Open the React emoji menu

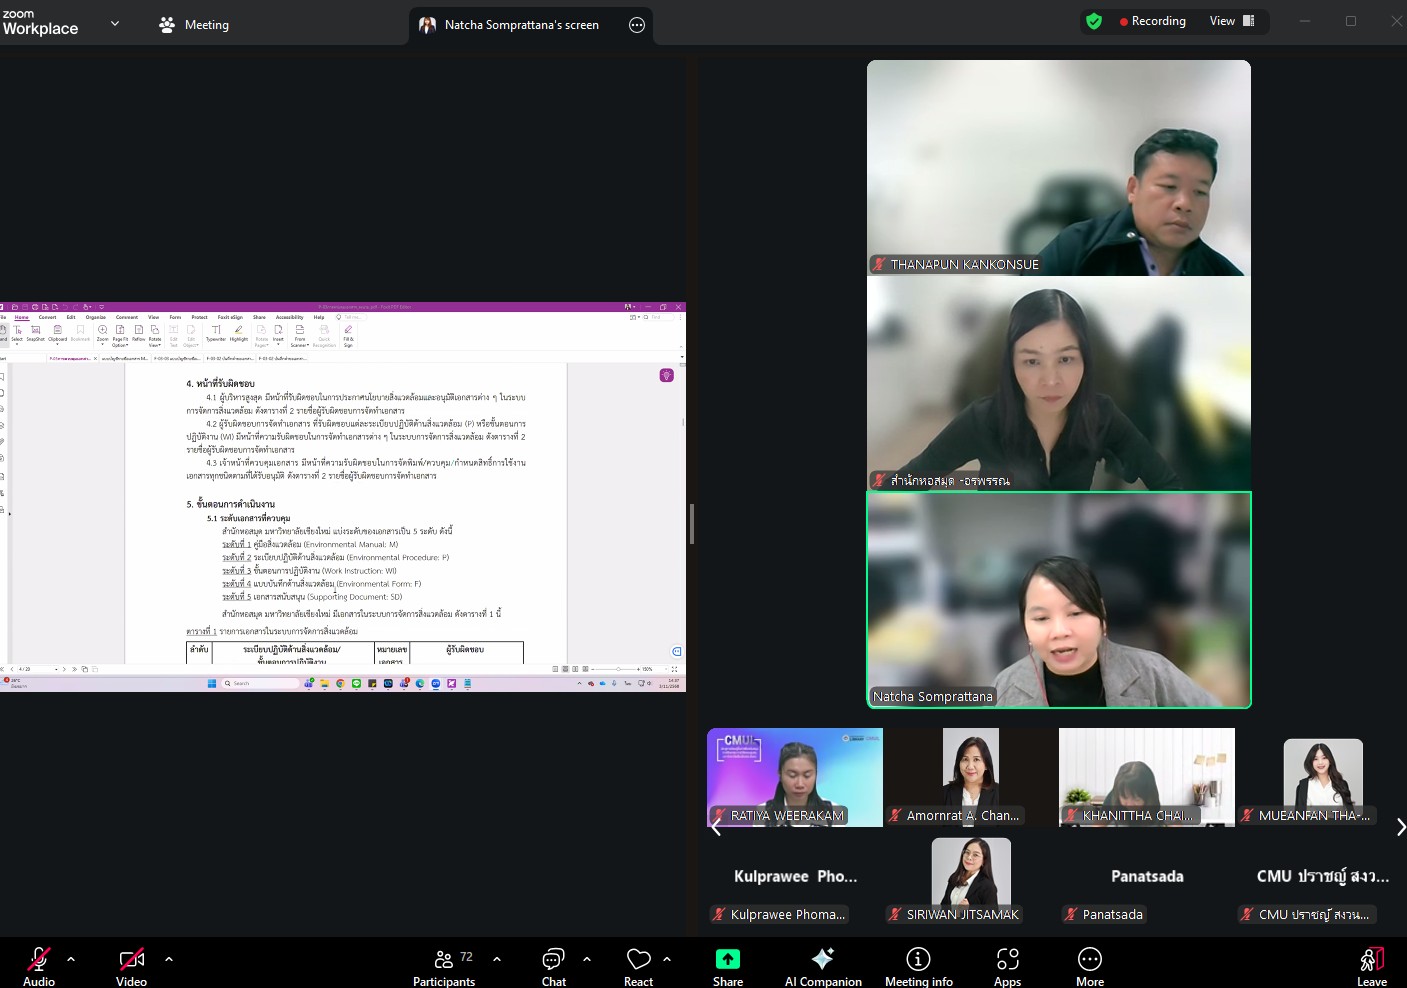tap(638, 965)
